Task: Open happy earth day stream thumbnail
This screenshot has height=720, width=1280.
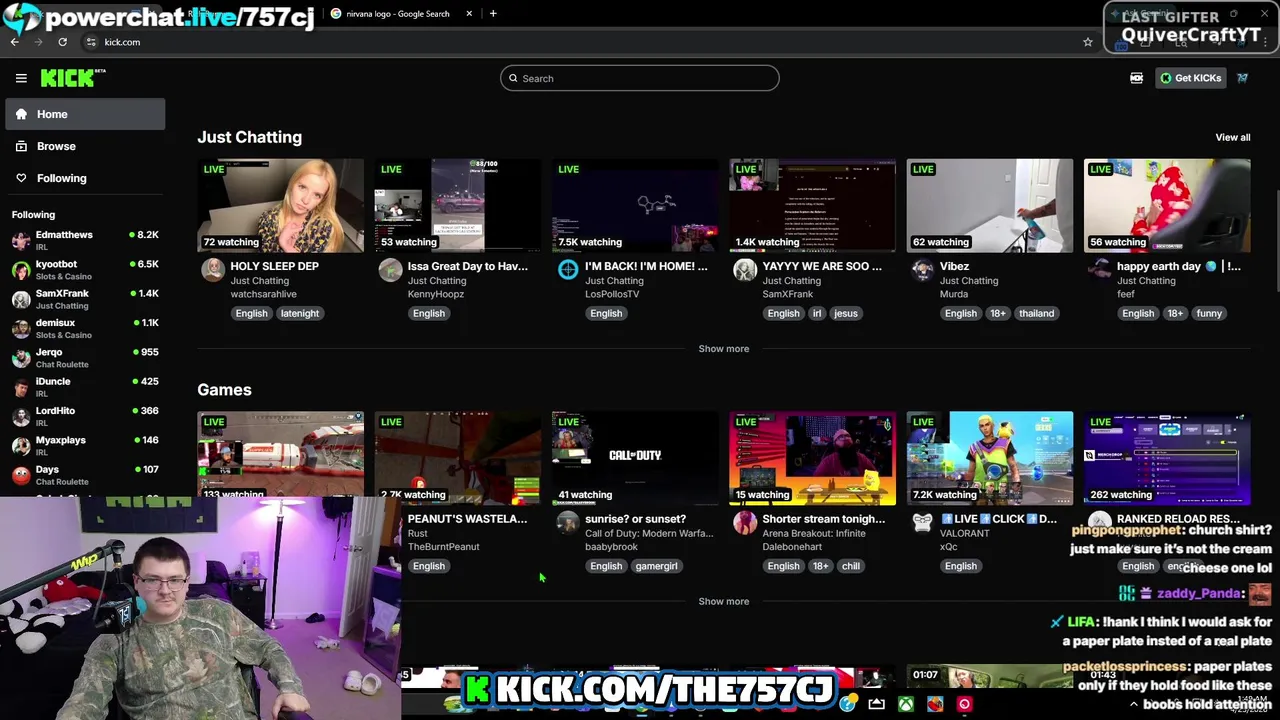Action: coord(1167,205)
